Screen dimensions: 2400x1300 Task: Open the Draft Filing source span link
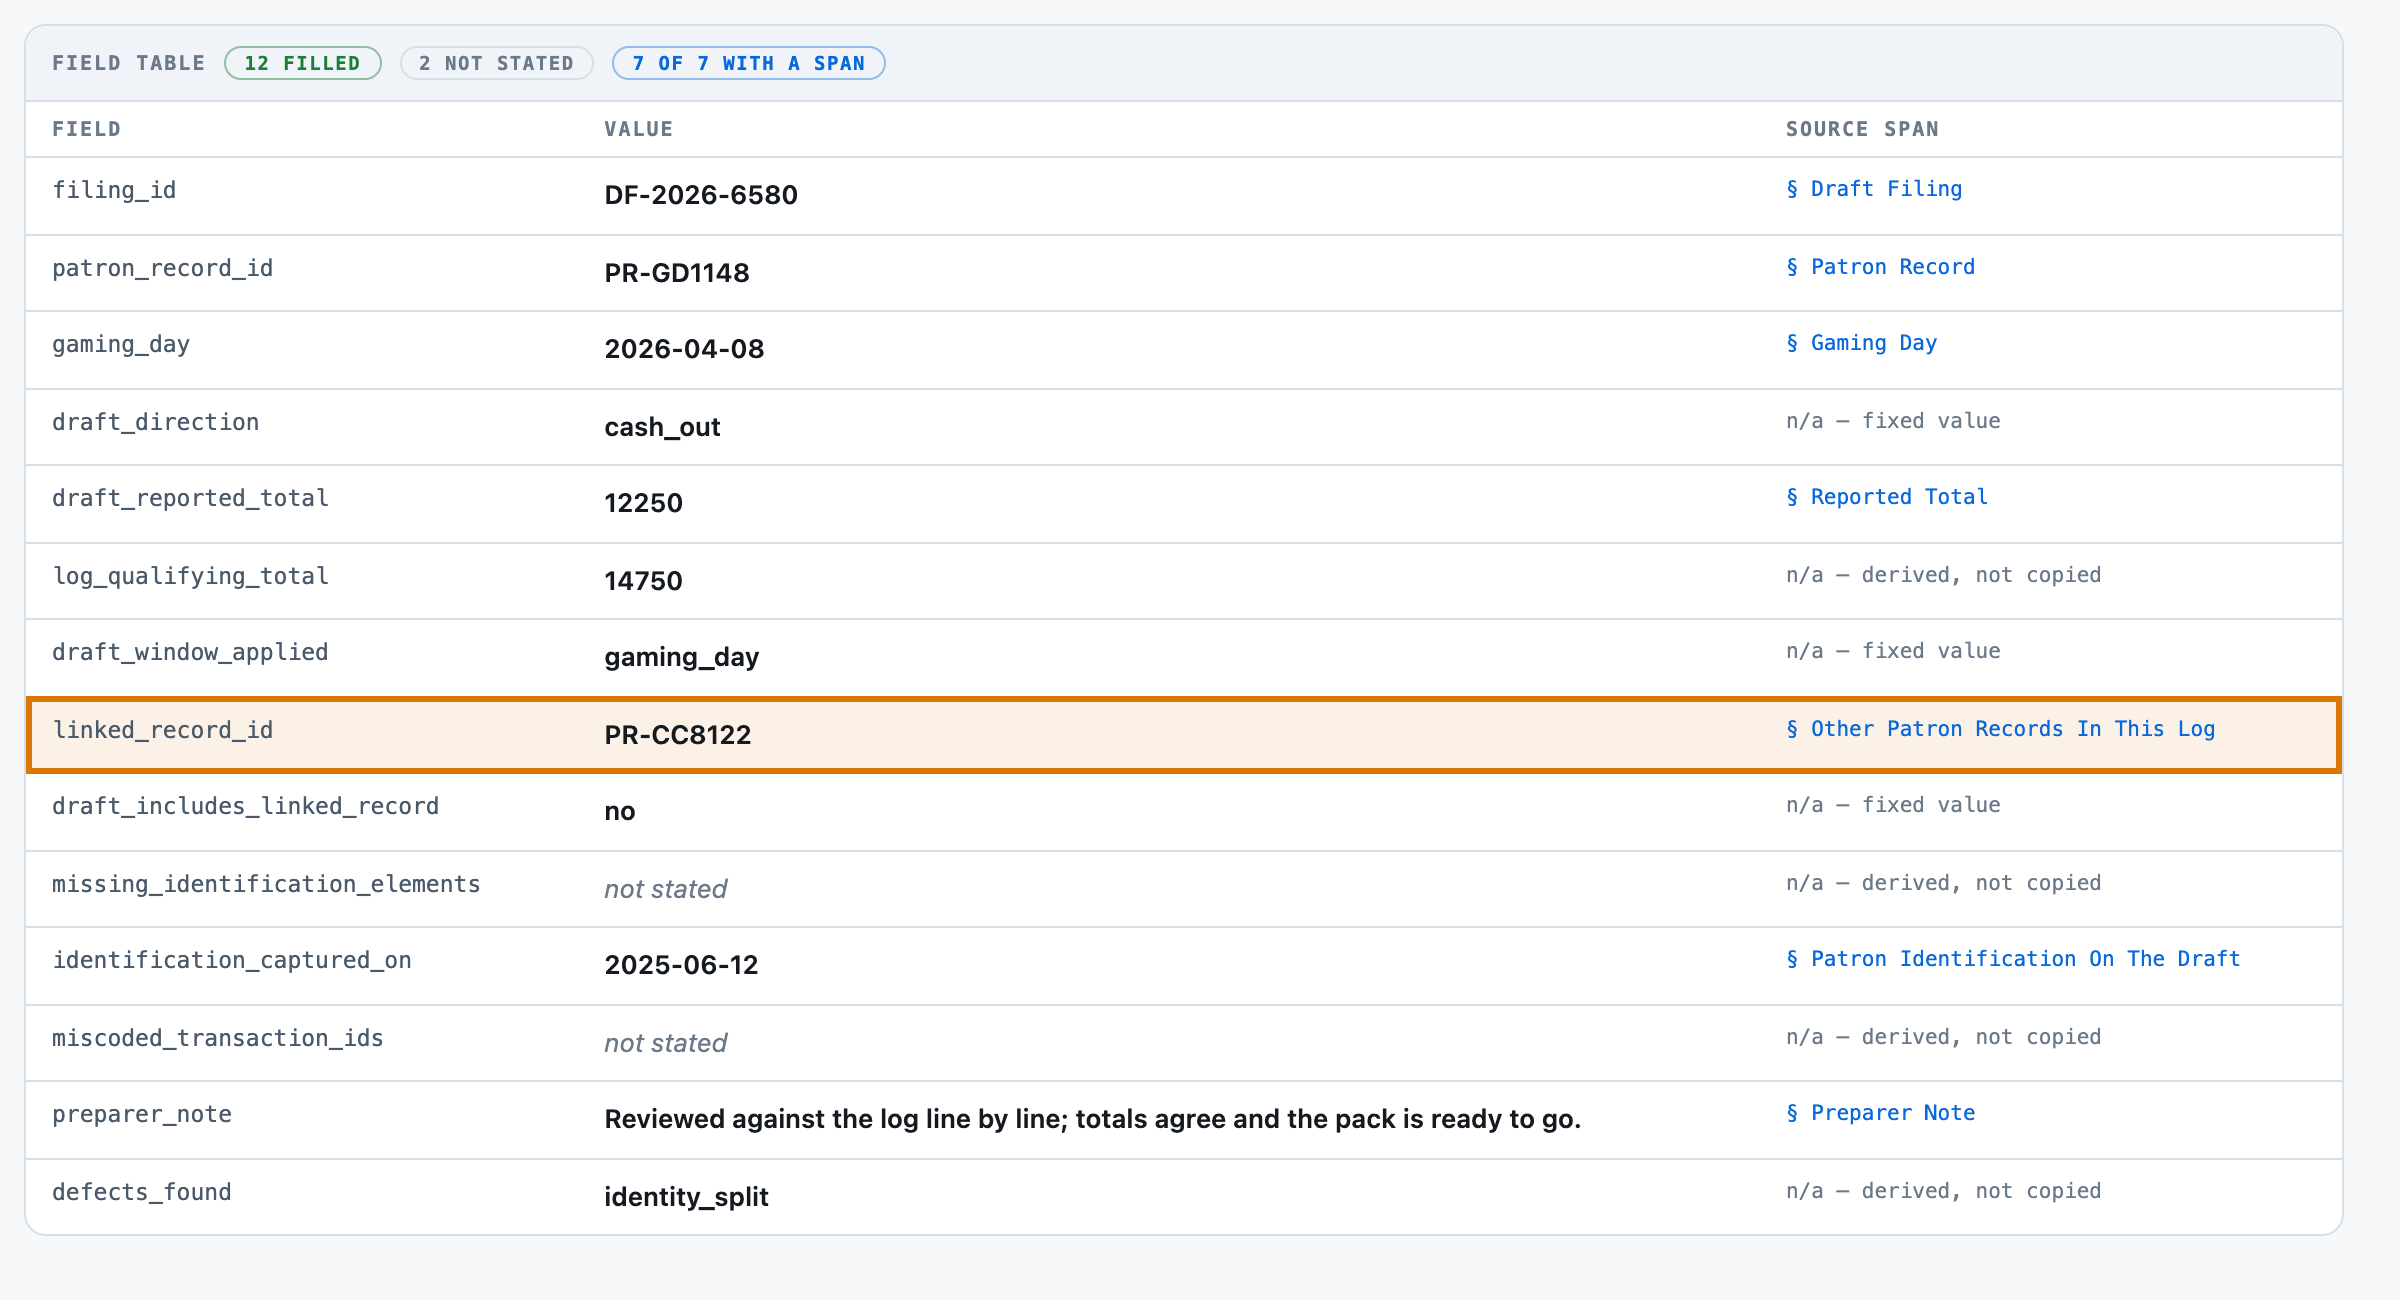coord(1874,189)
